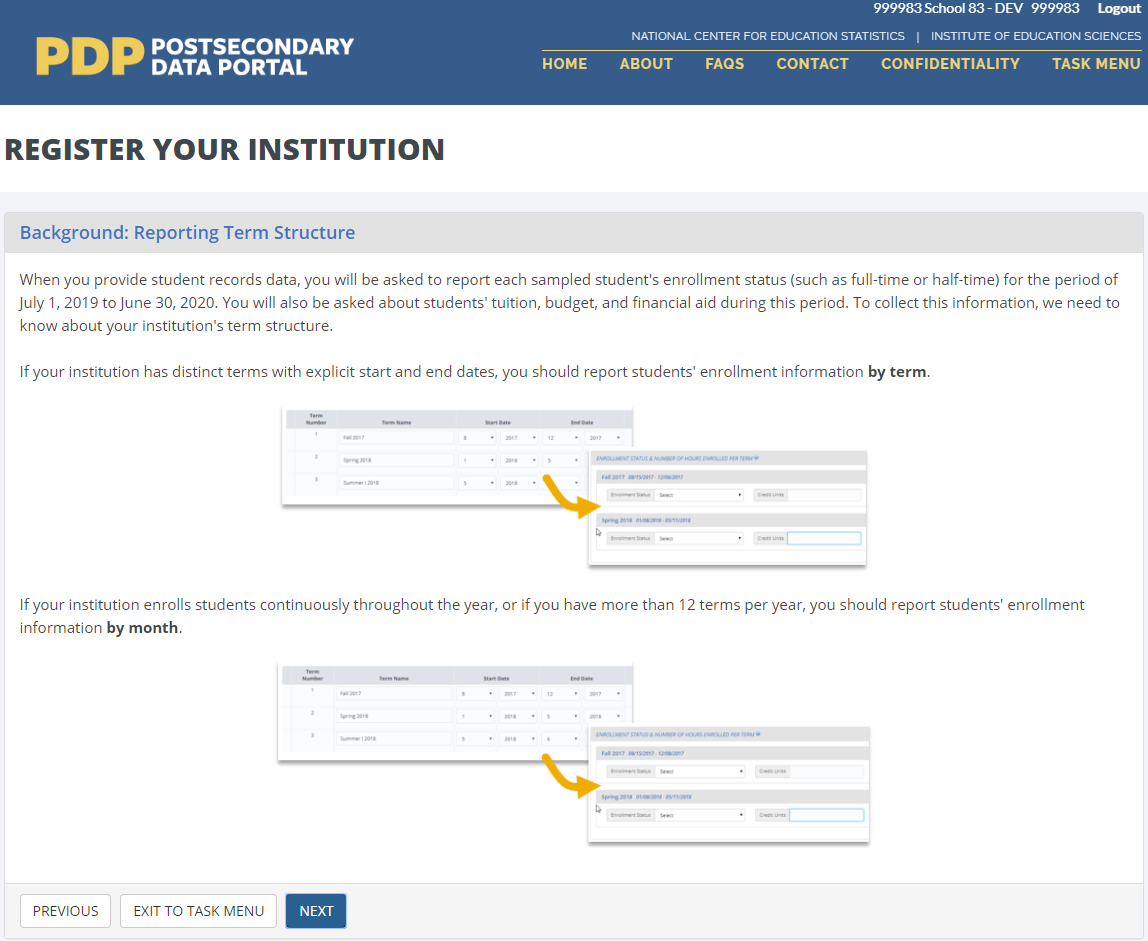Screen dimensions: 1148x941
Task: Click the PDP Postsecondary Data Portal logo
Action: [195, 57]
